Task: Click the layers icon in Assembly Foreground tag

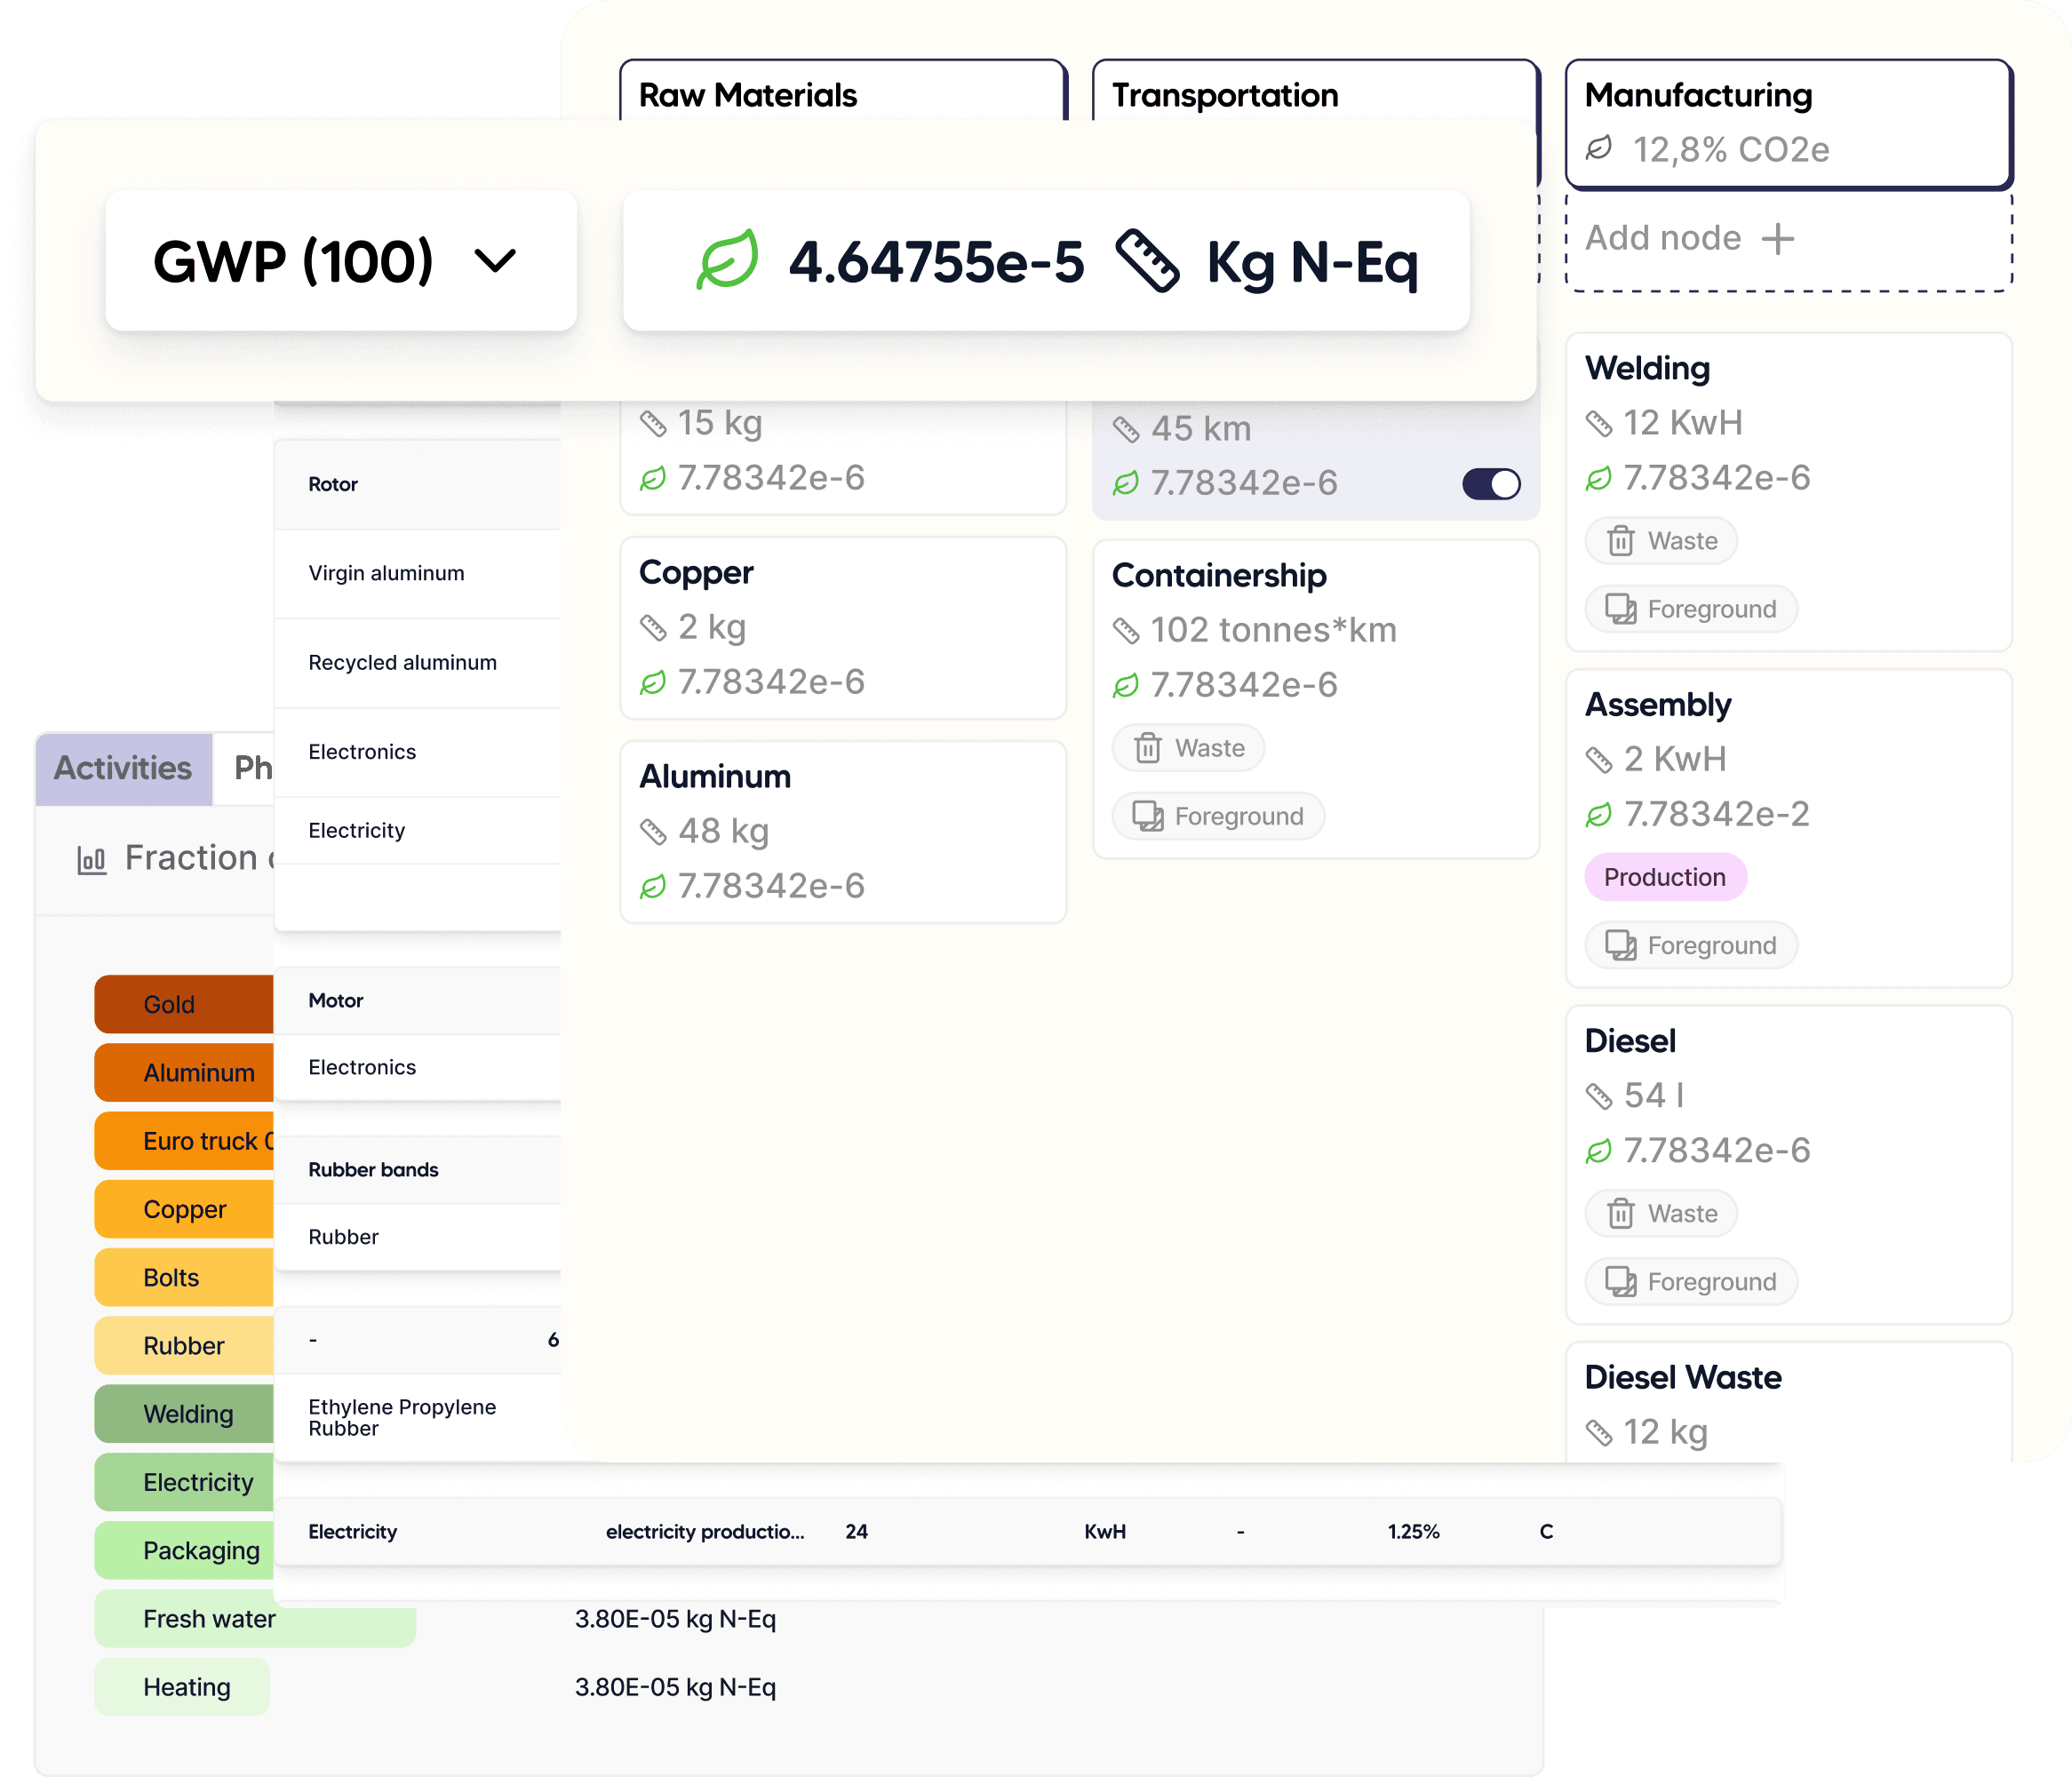Action: [x=1620, y=945]
